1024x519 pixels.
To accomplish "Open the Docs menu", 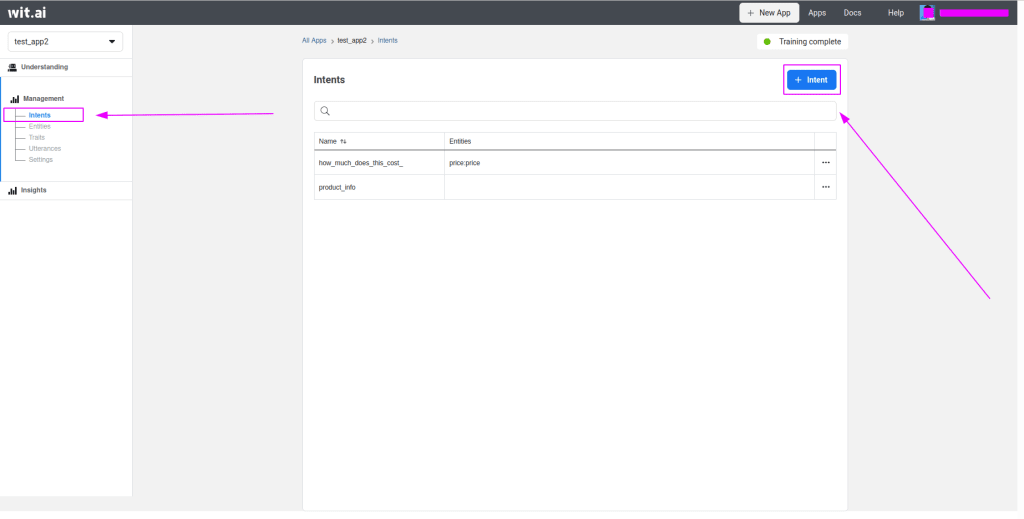I will coord(852,12).
